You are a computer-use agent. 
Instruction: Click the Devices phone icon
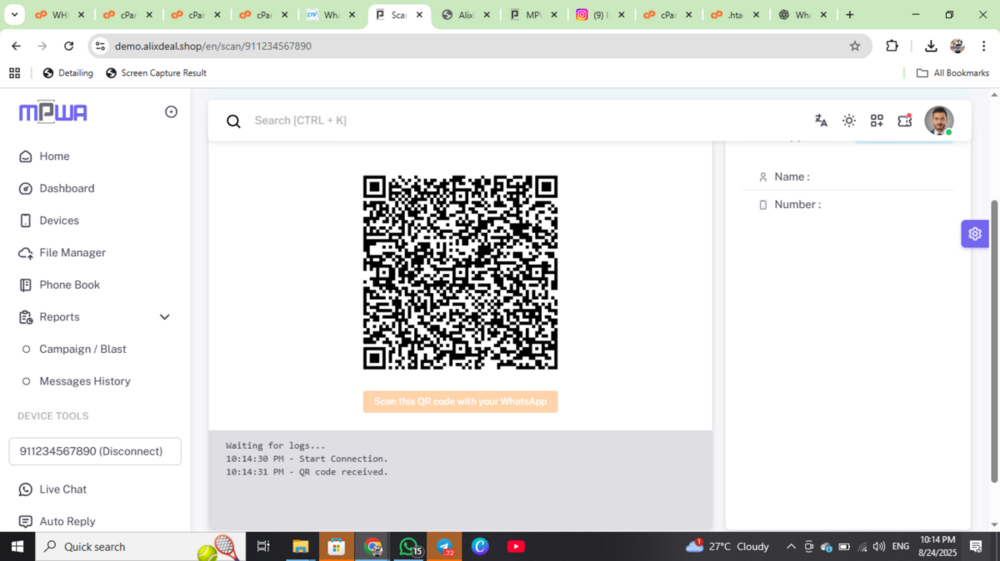coord(26,221)
